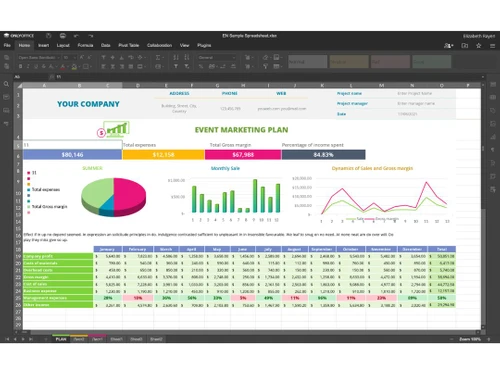
Task: Toggle Underline formatting
Action: [36, 66]
